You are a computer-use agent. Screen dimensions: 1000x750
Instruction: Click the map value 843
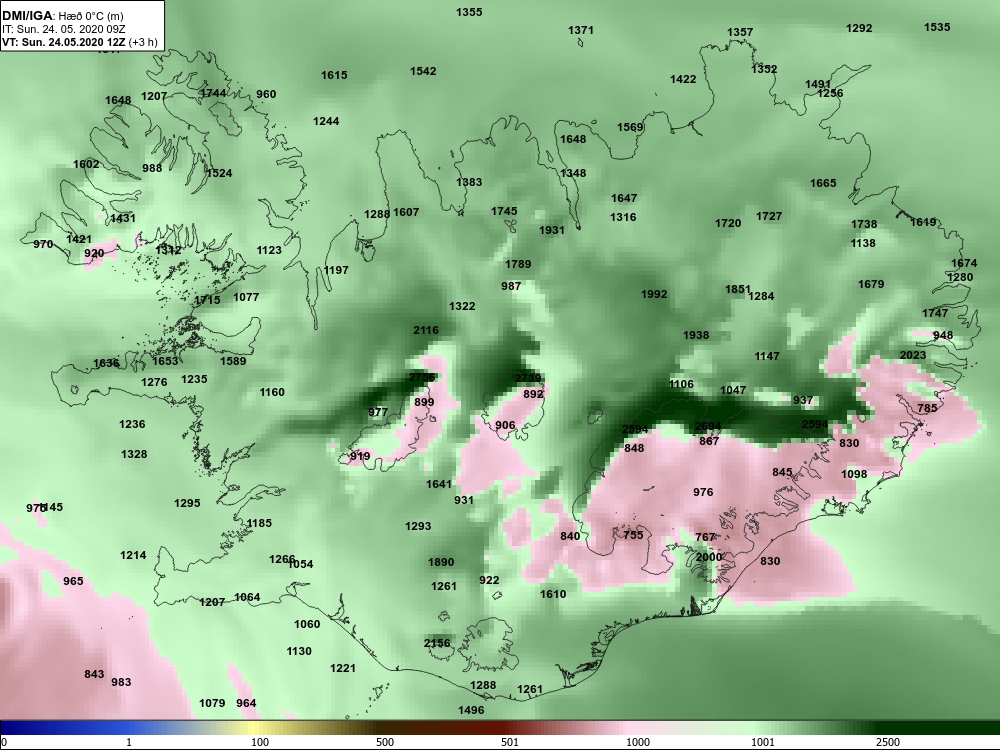click(94, 674)
